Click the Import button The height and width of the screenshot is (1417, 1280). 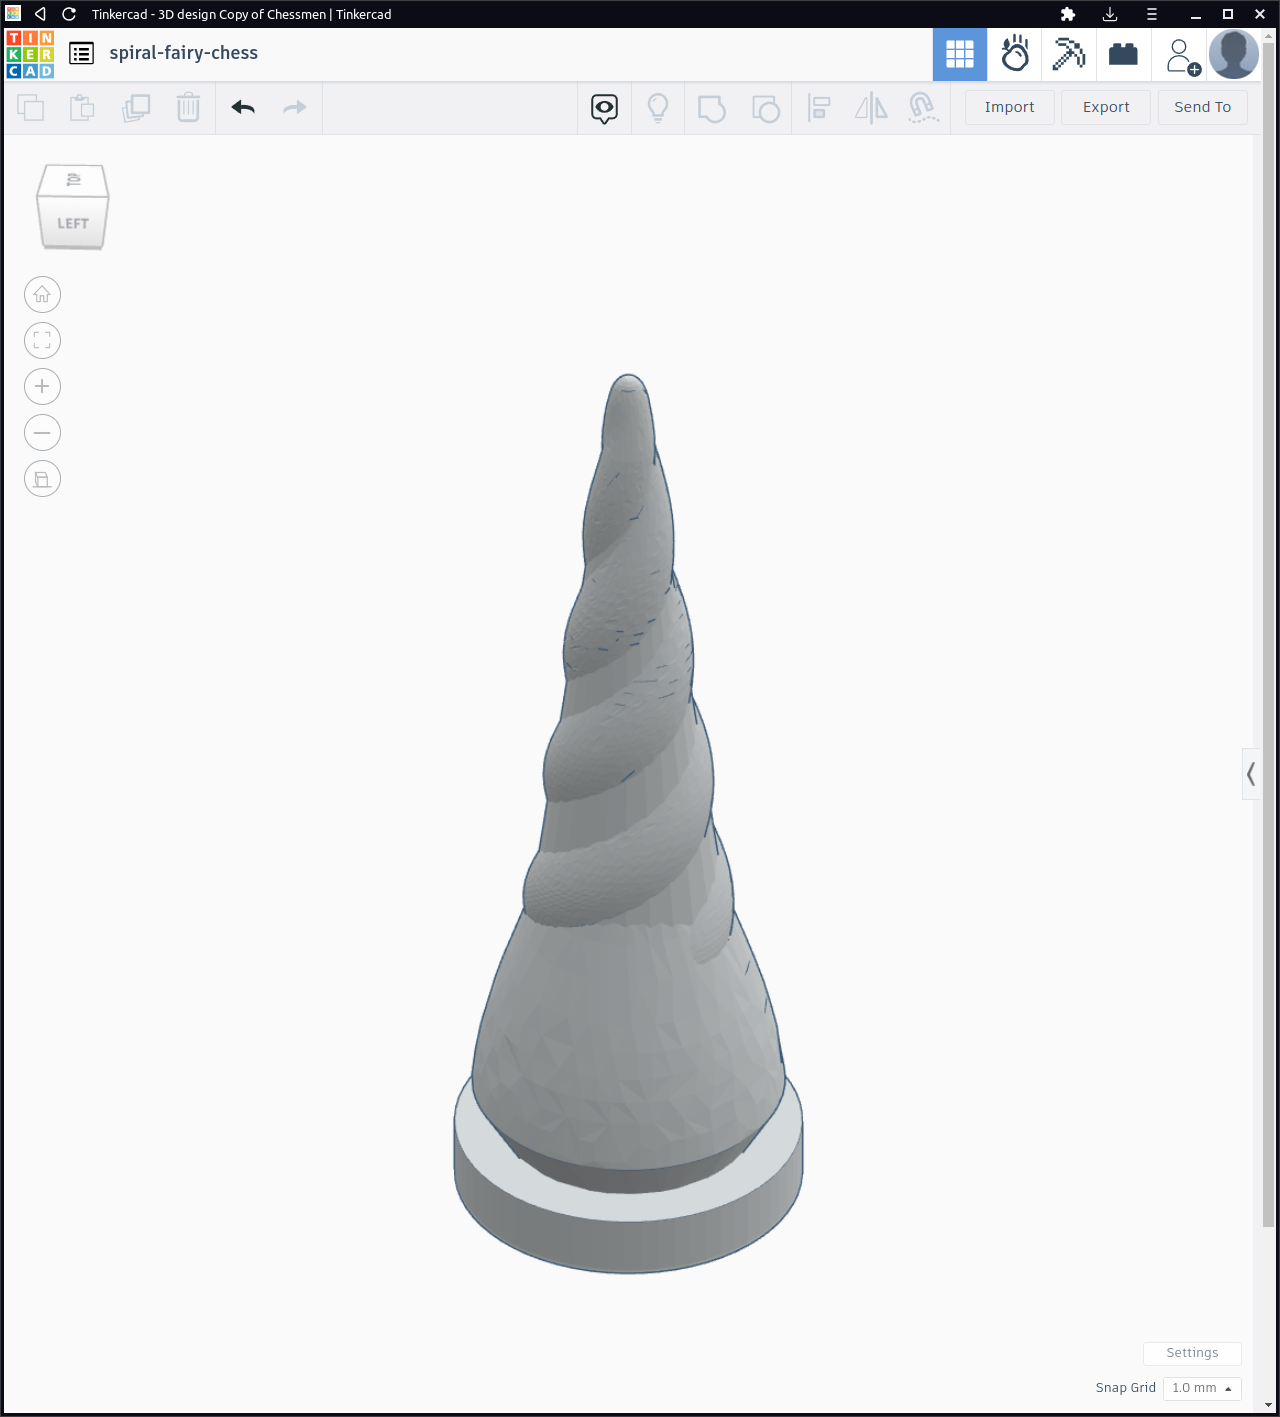point(1009,107)
